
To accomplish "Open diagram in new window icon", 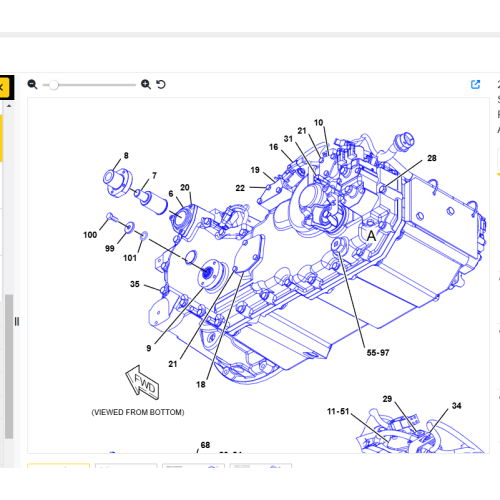I will [x=475, y=84].
